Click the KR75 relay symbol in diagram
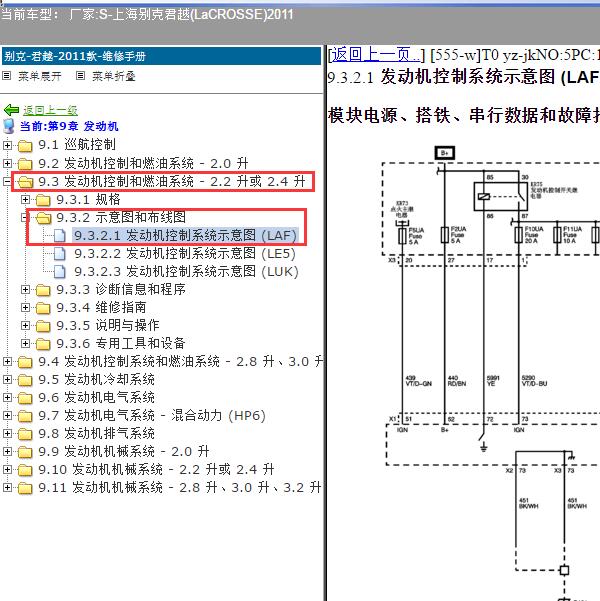Viewport: 600px width, 601px height. click(x=501, y=197)
